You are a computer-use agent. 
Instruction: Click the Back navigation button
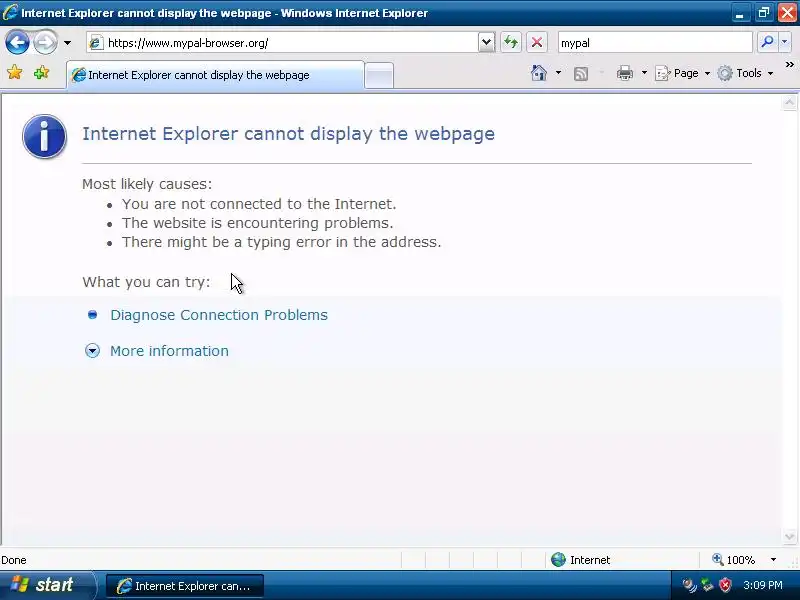[x=17, y=42]
